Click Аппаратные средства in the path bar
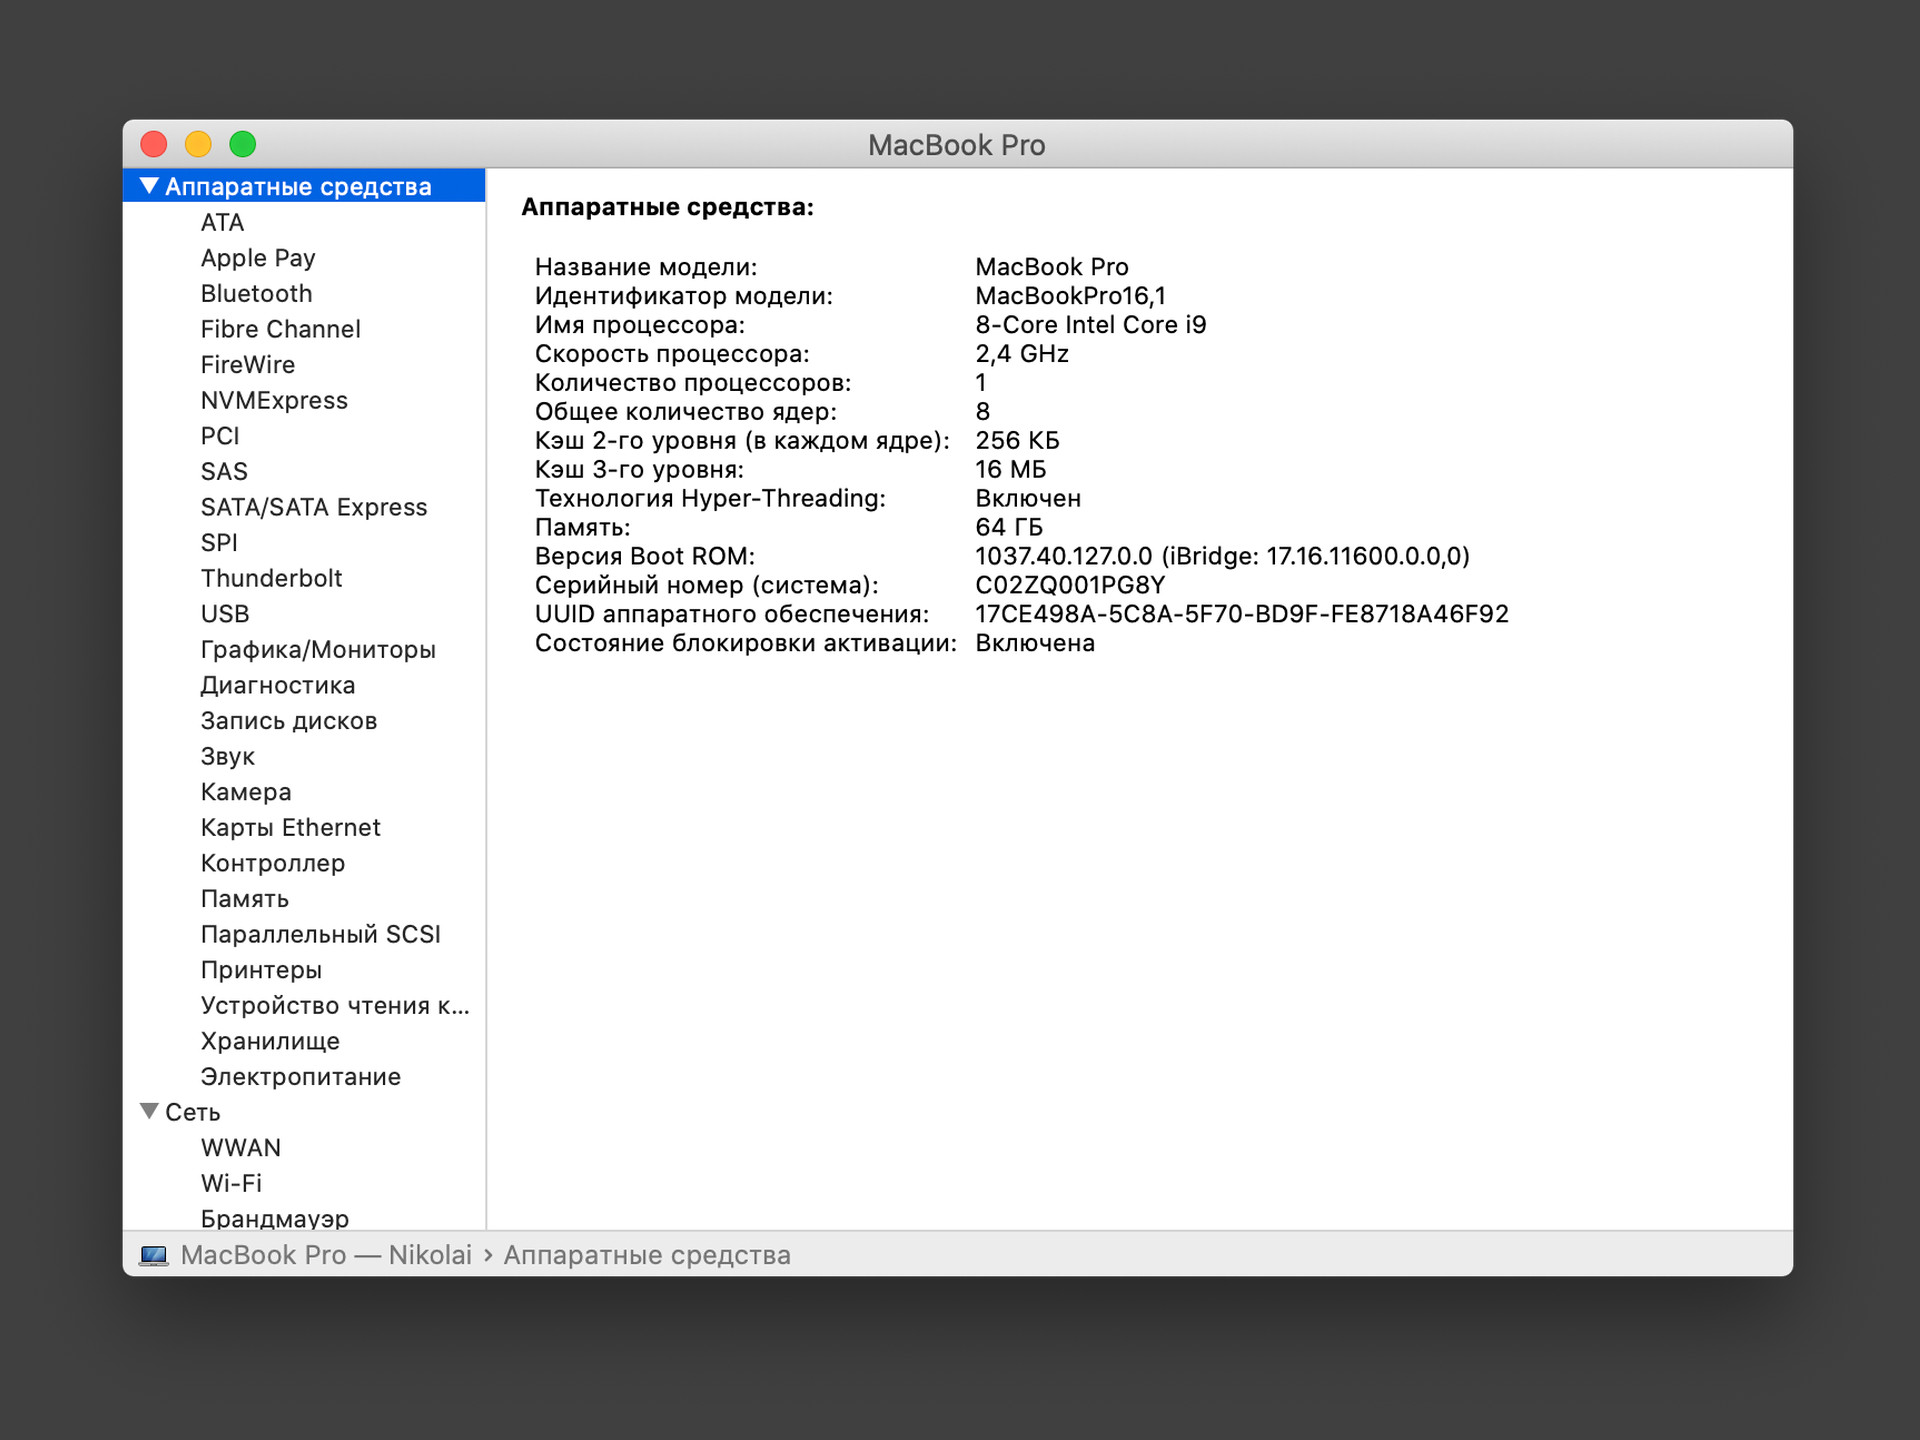 point(647,1255)
